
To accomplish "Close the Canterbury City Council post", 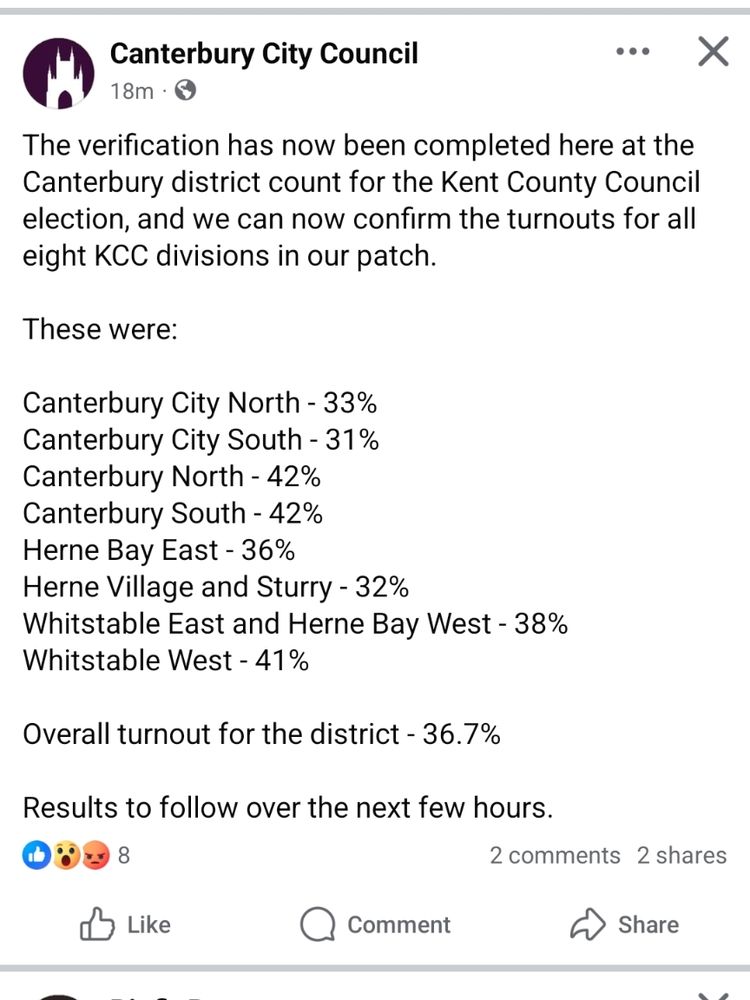I will click(712, 52).
